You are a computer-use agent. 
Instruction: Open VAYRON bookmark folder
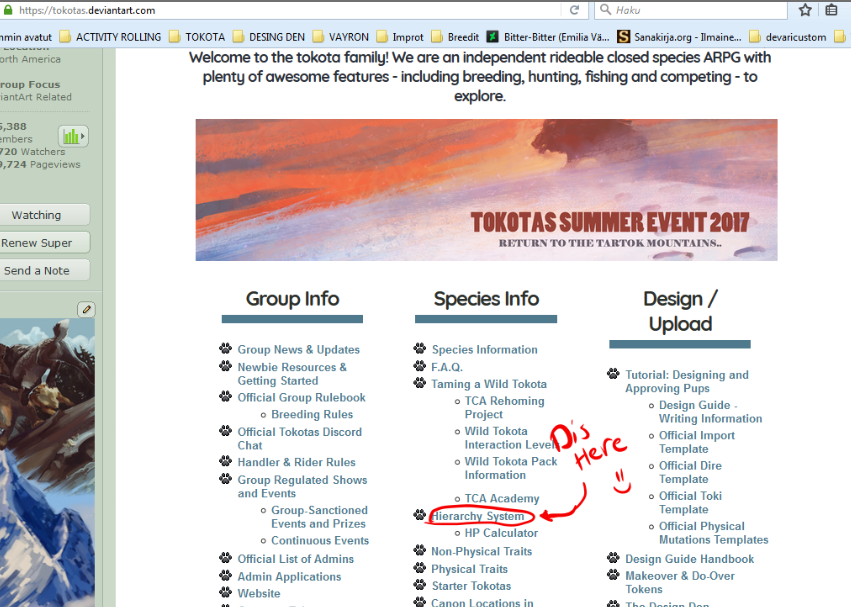[340, 37]
